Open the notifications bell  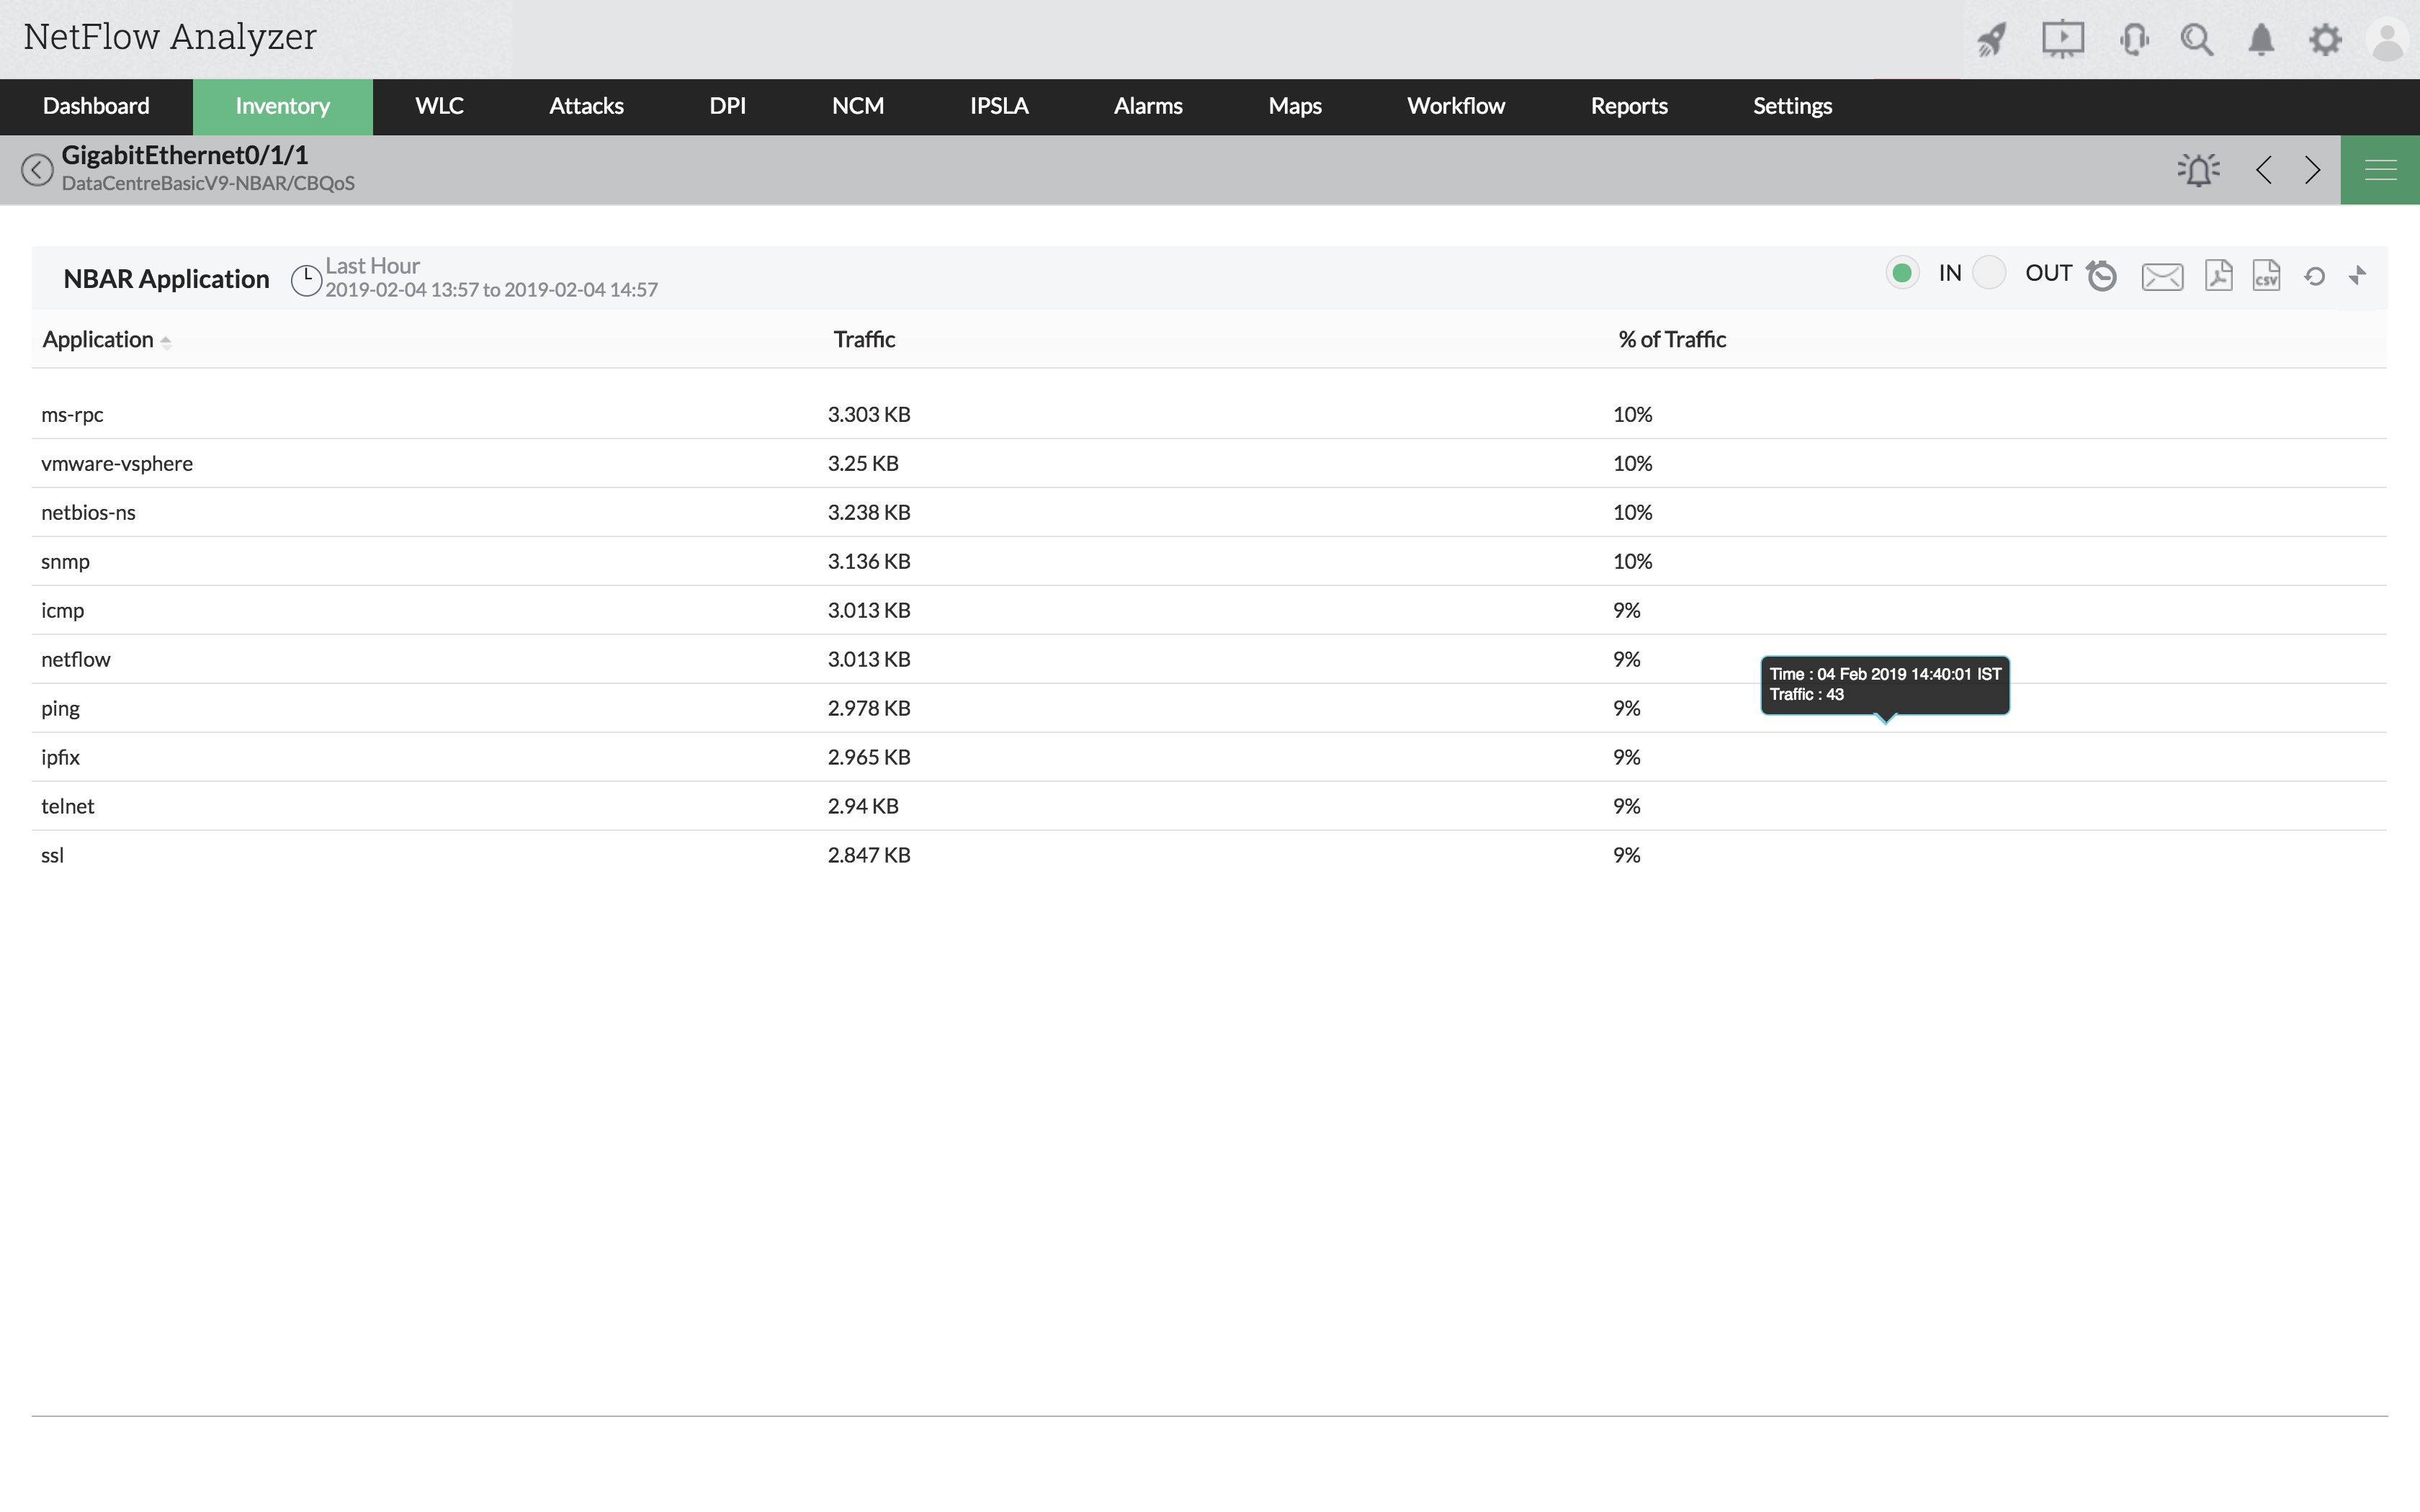pyautogui.click(x=2261, y=40)
